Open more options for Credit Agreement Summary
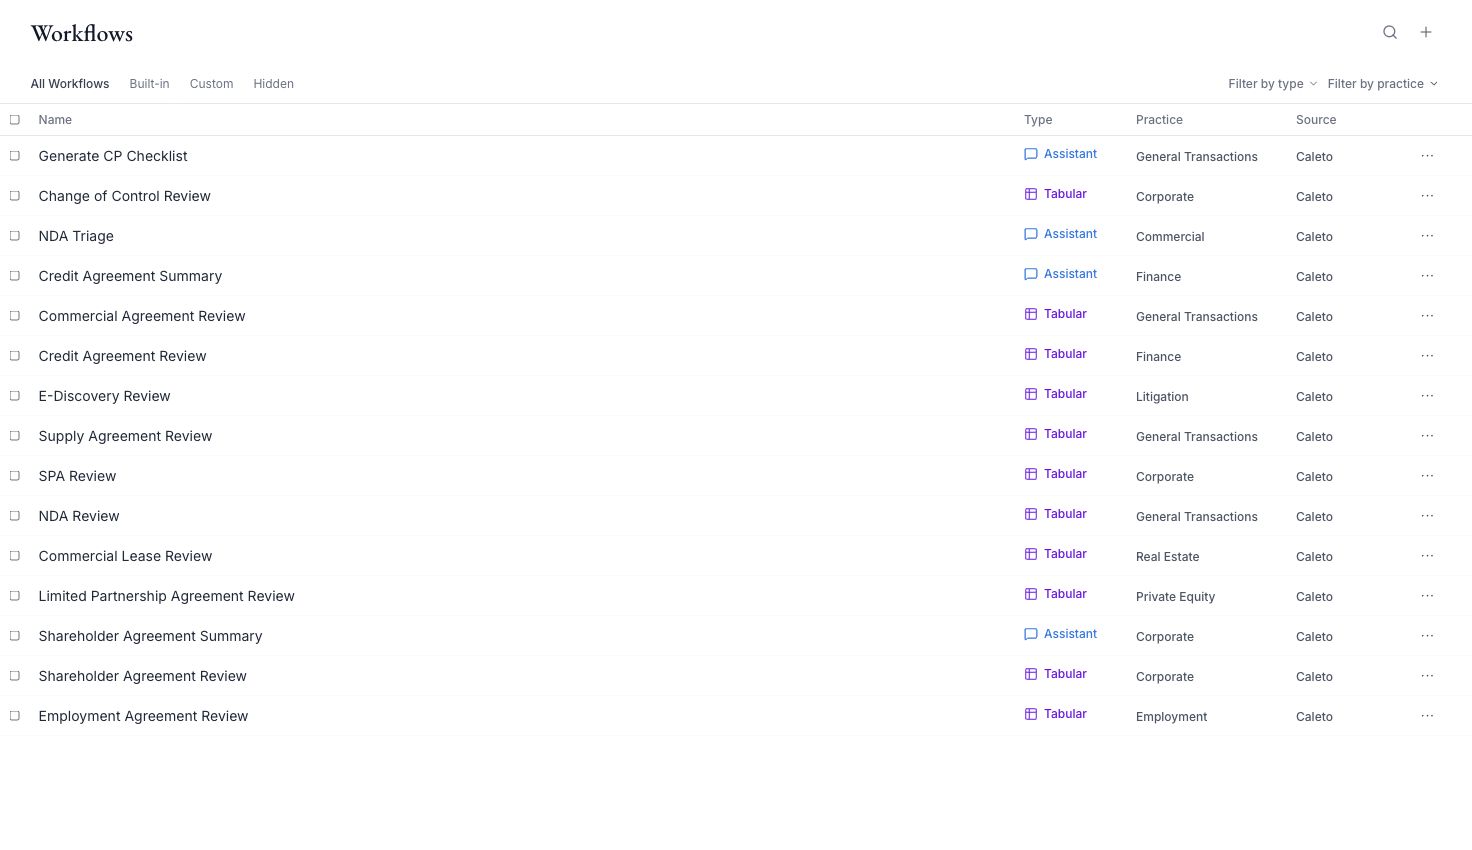Image resolution: width=1472 pixels, height=850 pixels. pos(1427,276)
